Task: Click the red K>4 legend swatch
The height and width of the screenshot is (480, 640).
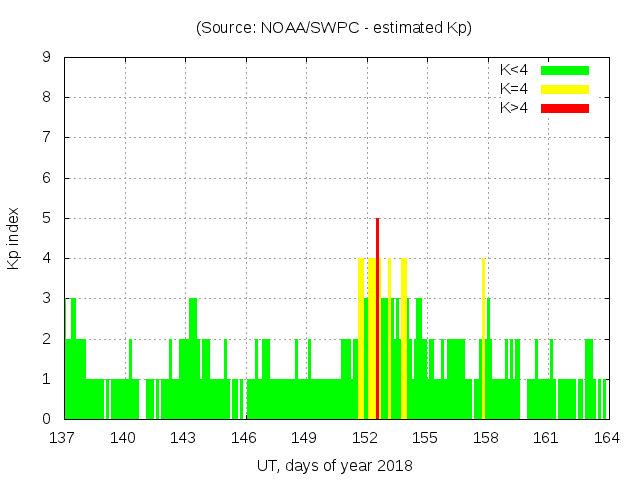Action: click(x=565, y=108)
